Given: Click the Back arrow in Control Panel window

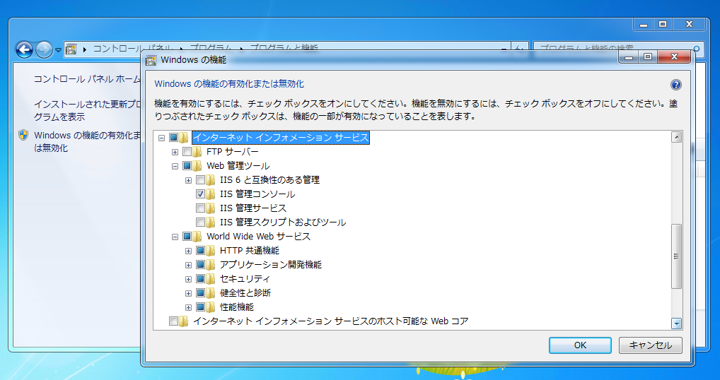Looking at the screenshot, I should (x=24, y=50).
